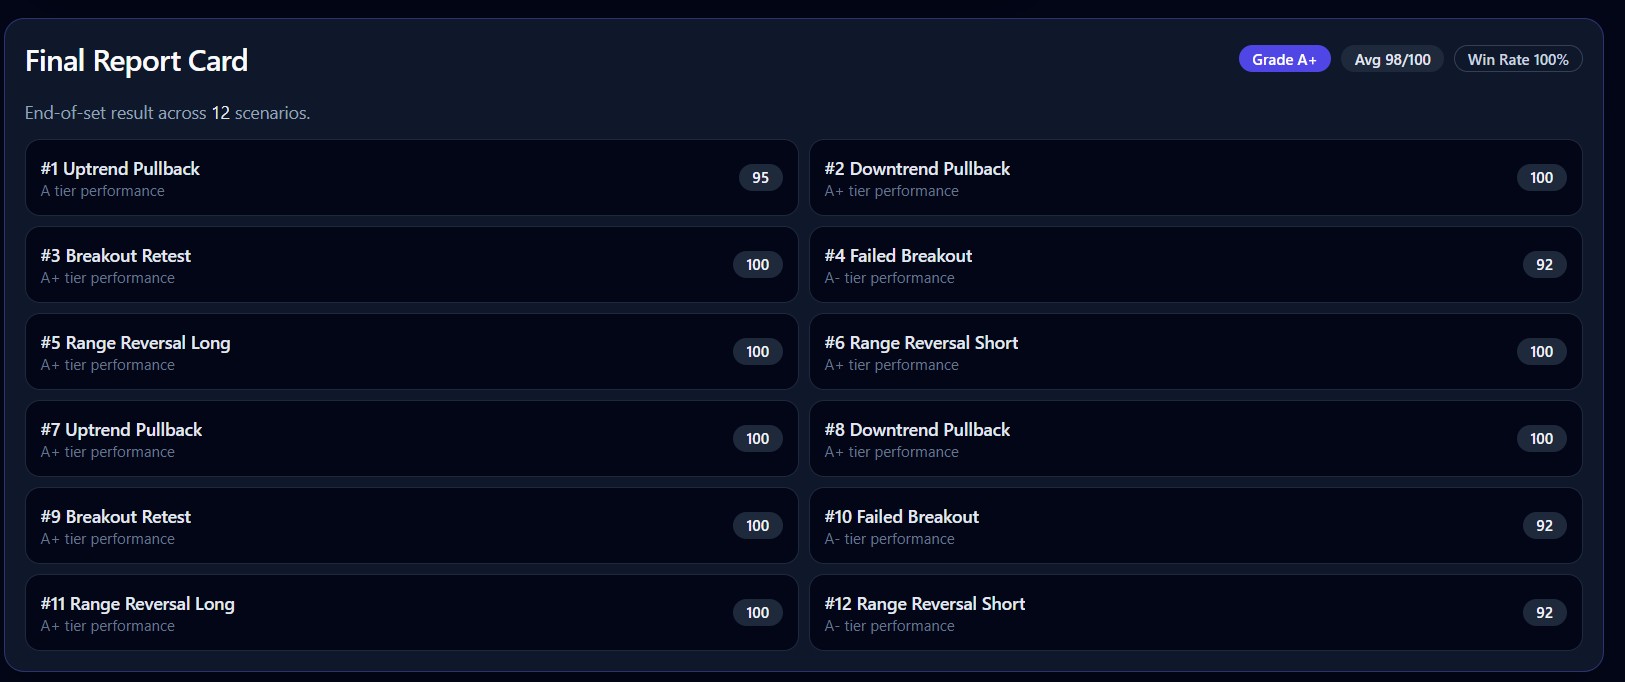Open the #12 Range Reversal Short scenario
The height and width of the screenshot is (682, 1625).
coord(1195,613)
